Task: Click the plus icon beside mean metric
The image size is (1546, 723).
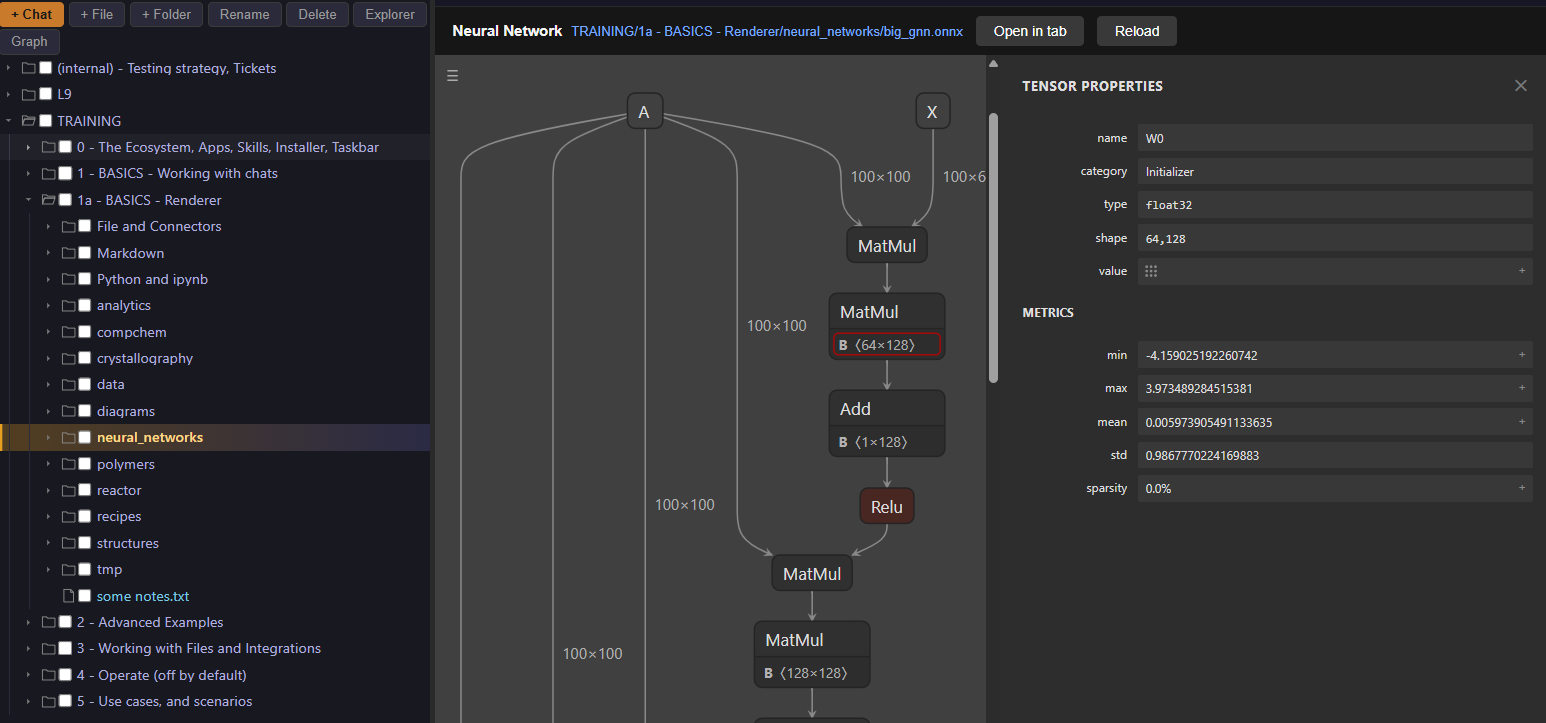Action: (1522, 422)
